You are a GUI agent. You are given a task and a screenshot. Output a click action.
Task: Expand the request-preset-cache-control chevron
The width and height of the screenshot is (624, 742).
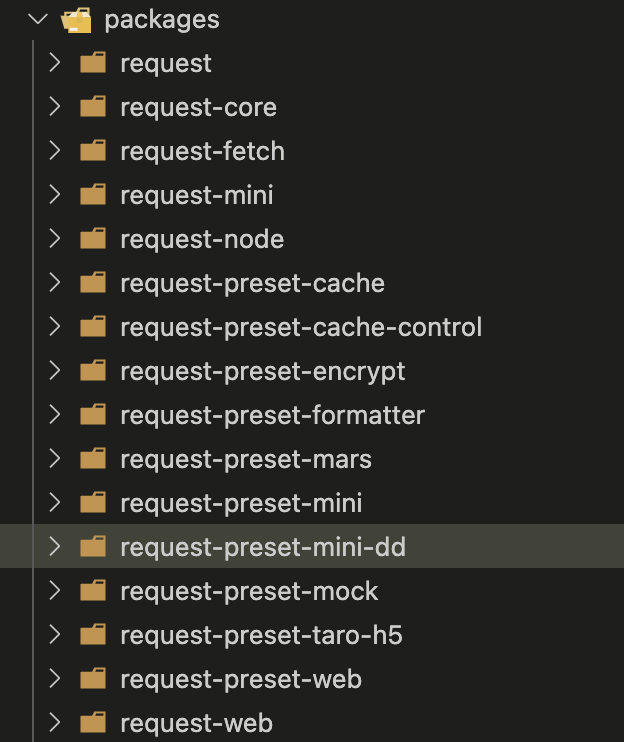(54, 327)
